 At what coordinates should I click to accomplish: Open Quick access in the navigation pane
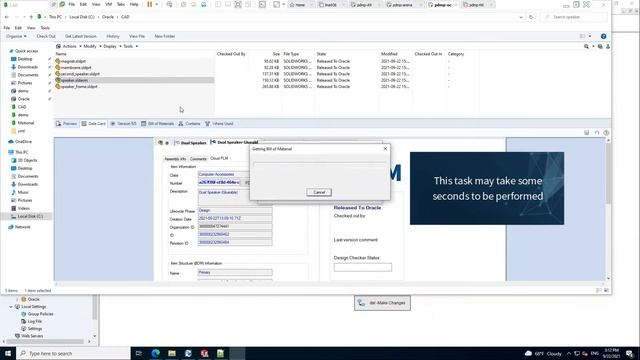click(26, 51)
